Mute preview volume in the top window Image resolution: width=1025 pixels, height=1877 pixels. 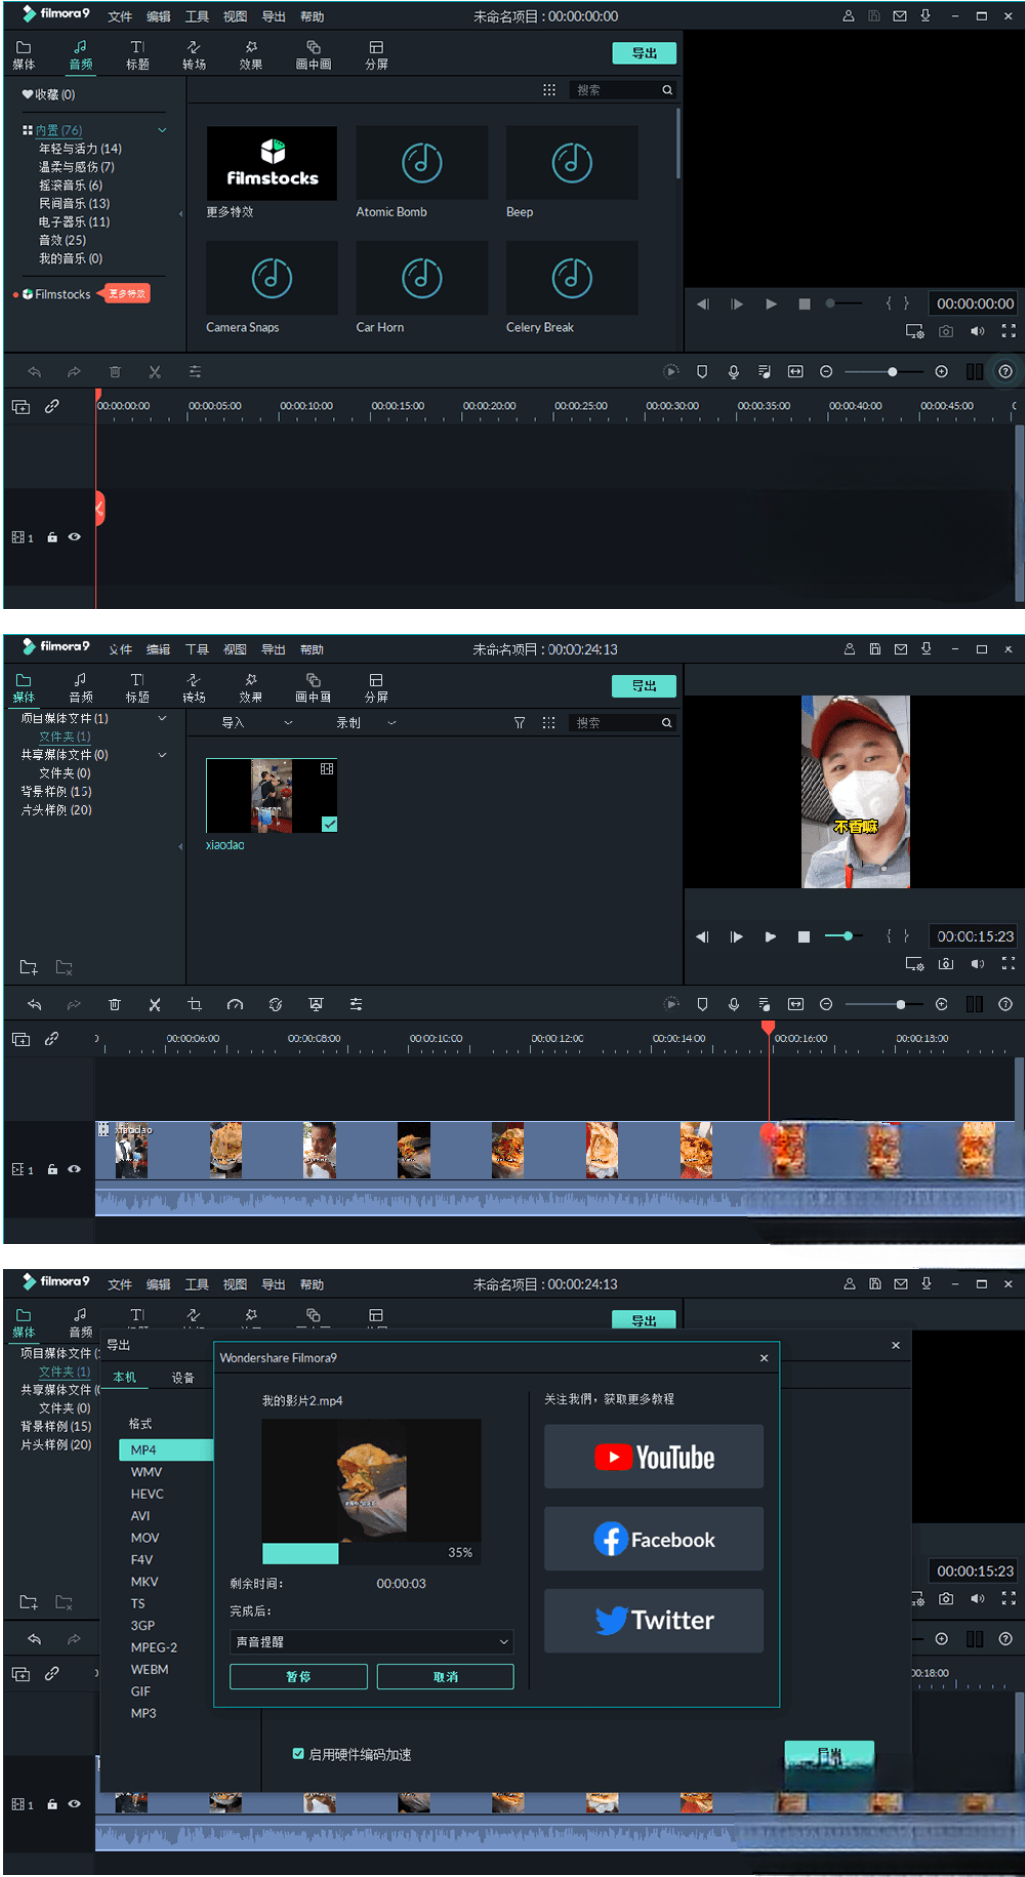point(977,331)
